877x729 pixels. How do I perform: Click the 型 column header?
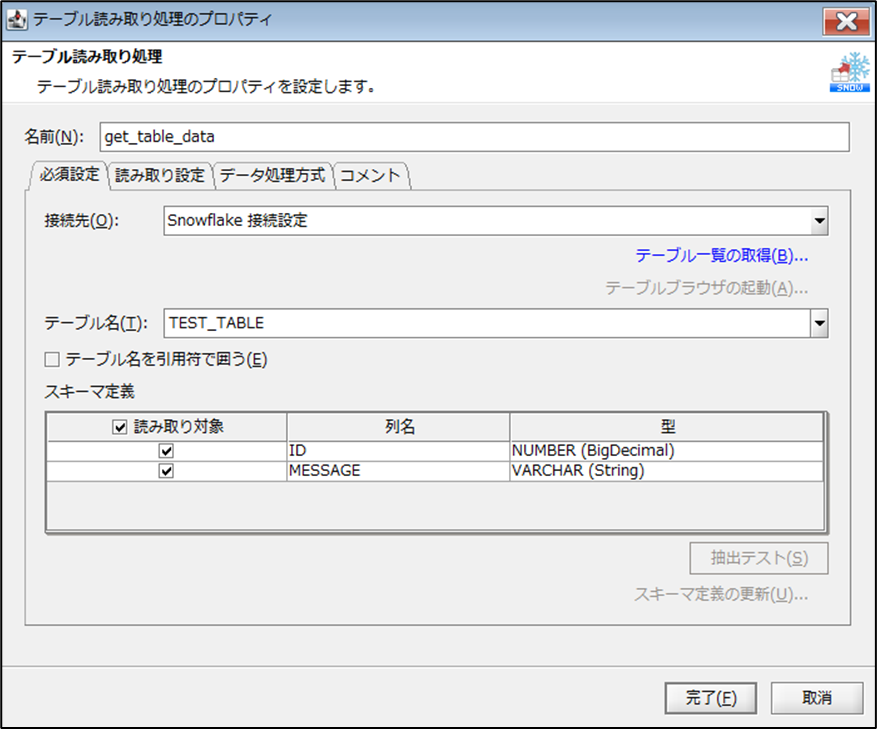[x=666, y=427]
